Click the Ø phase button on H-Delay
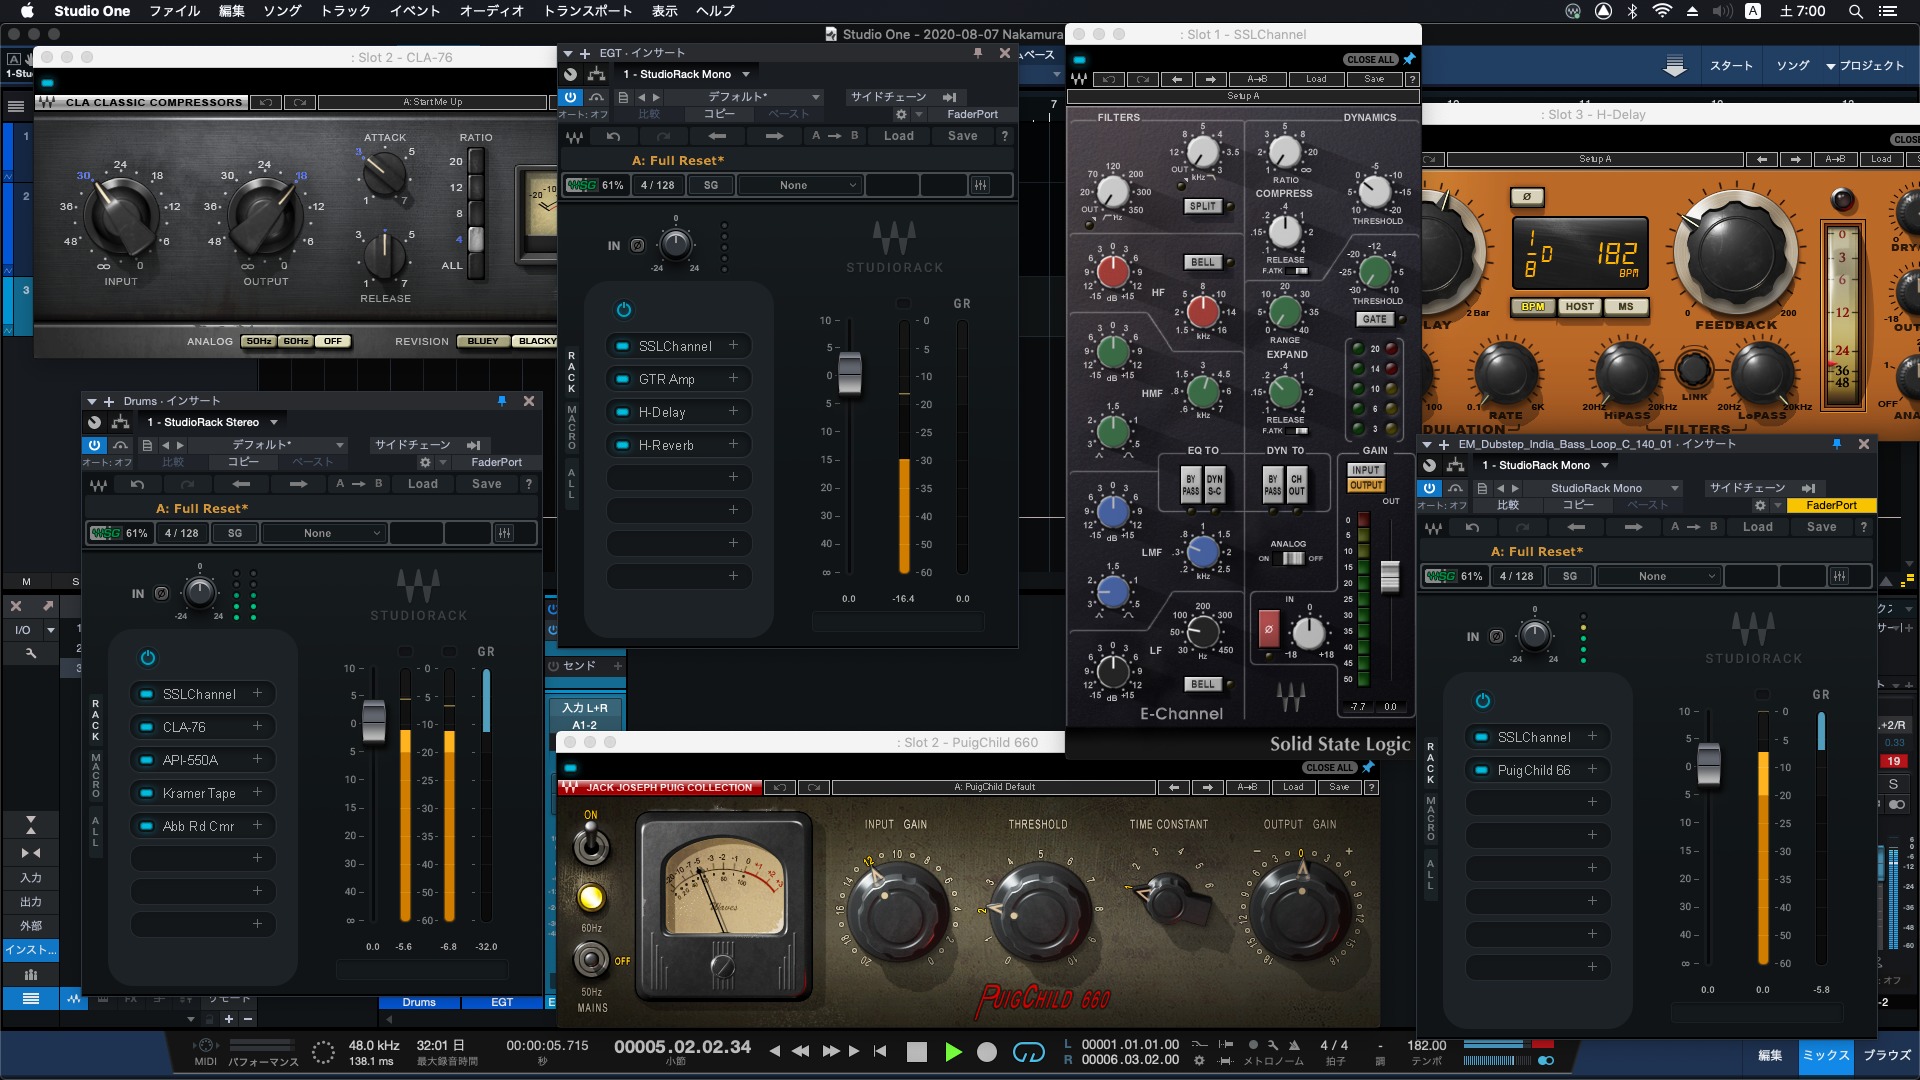This screenshot has width=1920, height=1080. 1526,196
